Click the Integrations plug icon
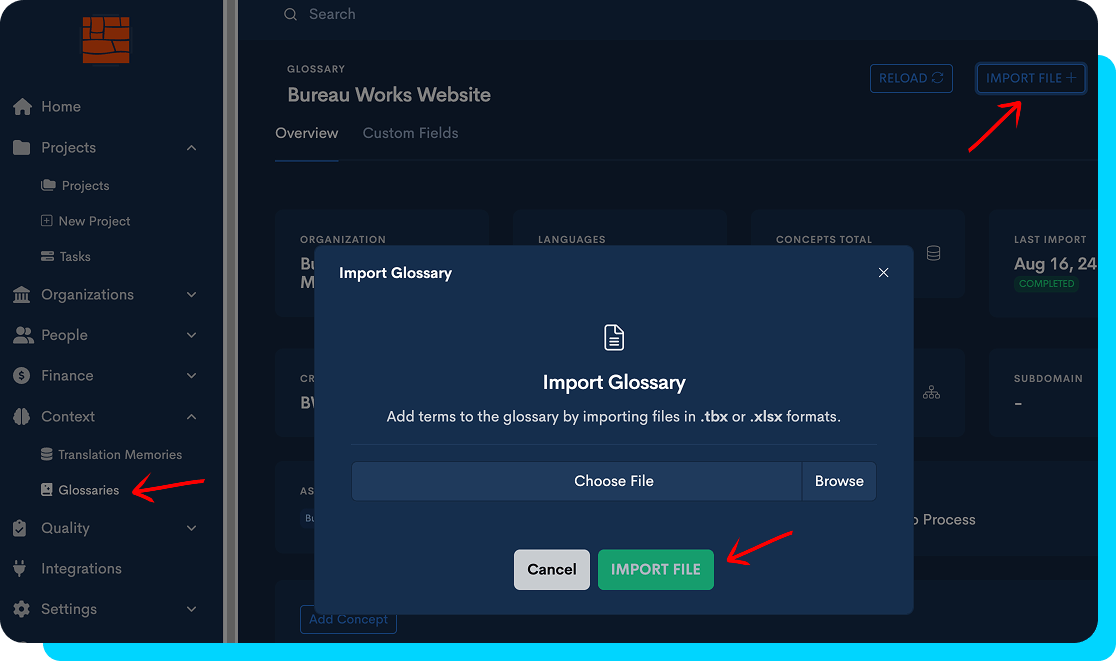This screenshot has height=661, width=1116. pyautogui.click(x=20, y=569)
